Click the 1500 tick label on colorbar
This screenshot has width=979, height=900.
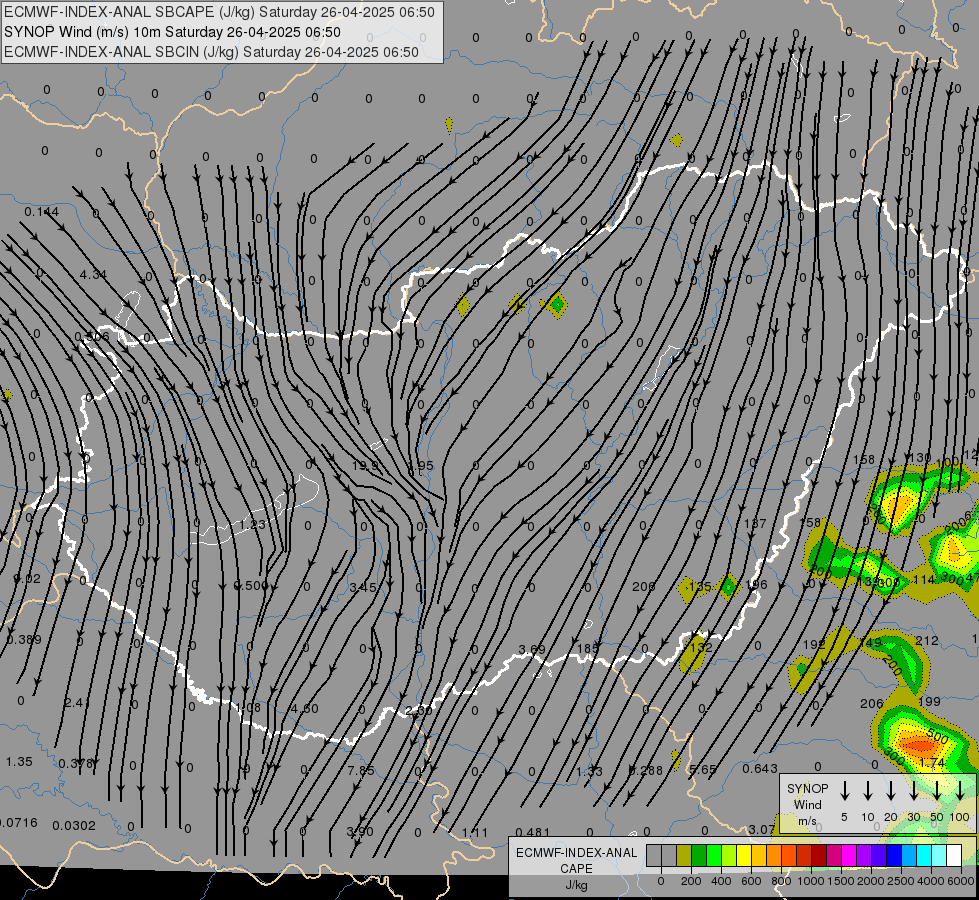[x=840, y=881]
